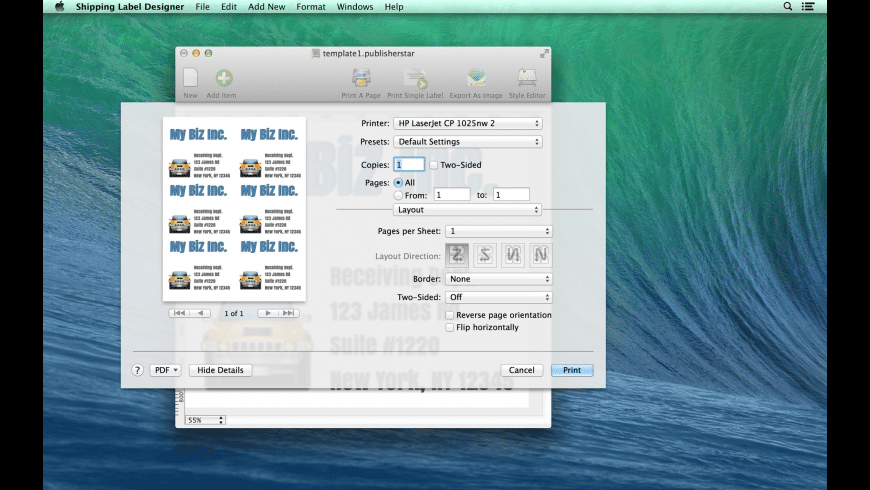Click the Hide Details button

tap(220, 370)
